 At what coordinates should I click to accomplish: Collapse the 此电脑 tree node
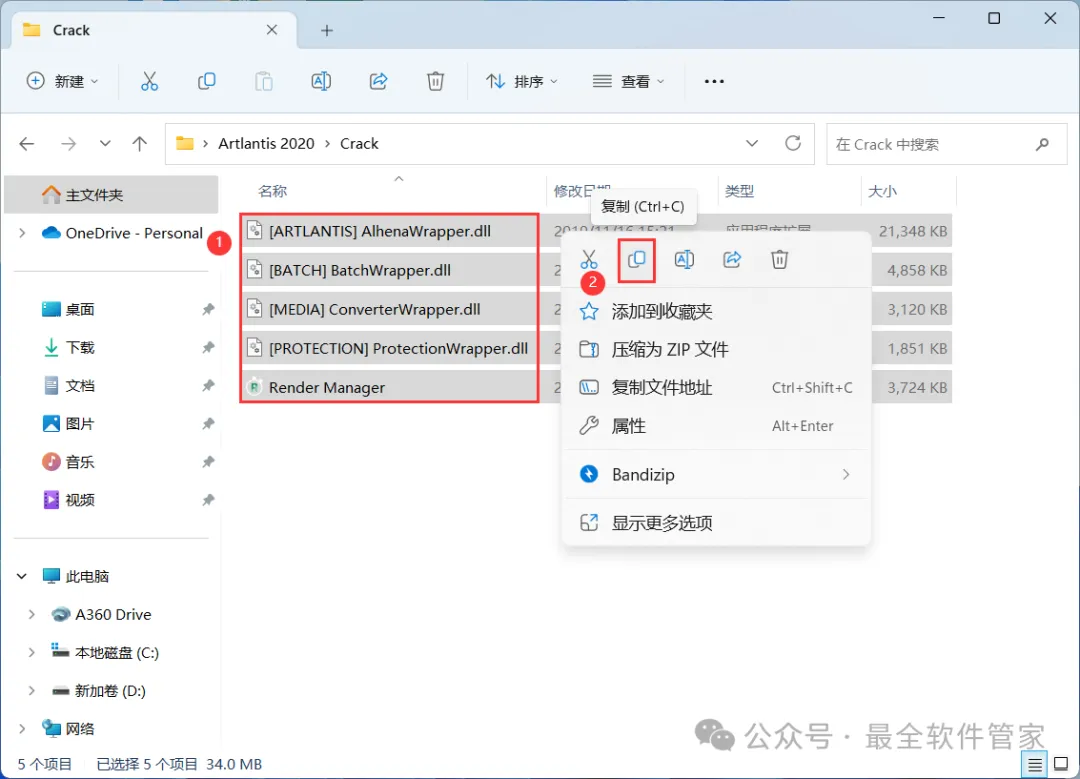click(x=22, y=576)
